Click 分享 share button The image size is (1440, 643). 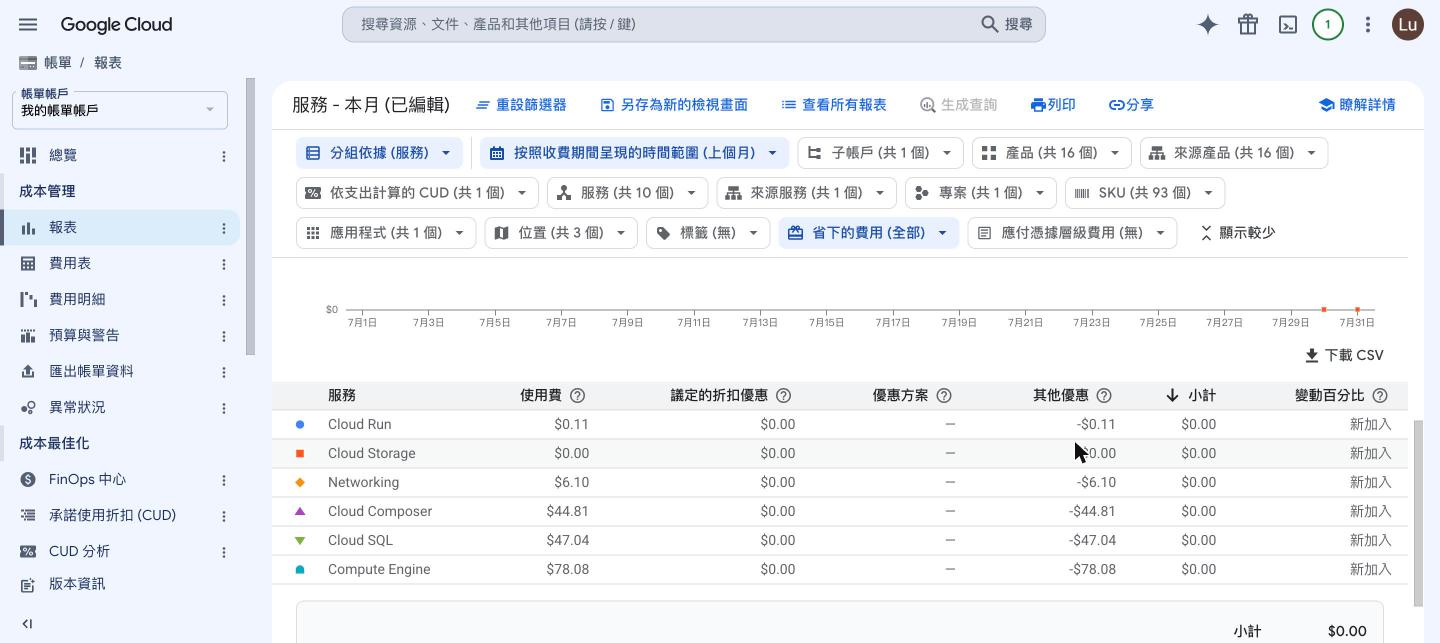pyautogui.click(x=1131, y=105)
